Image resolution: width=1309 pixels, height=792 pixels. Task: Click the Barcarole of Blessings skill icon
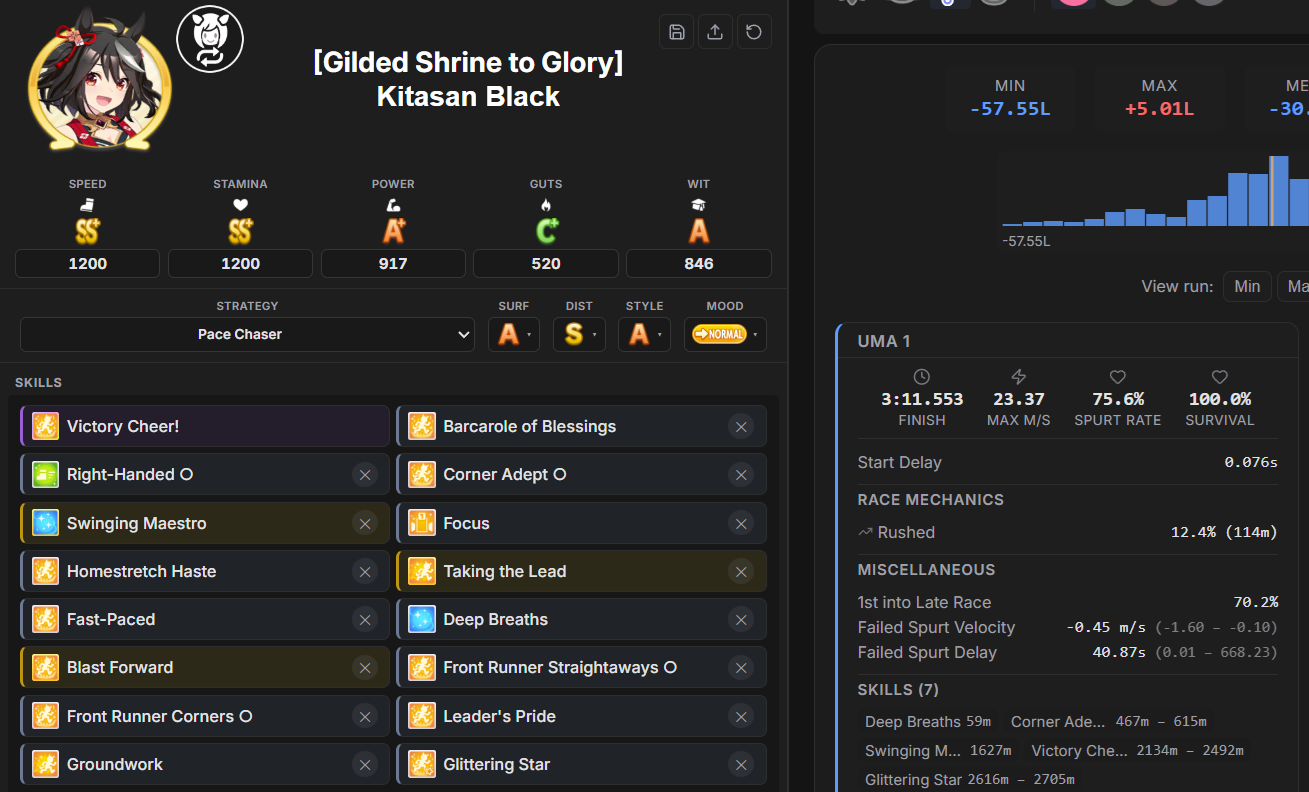[422, 426]
